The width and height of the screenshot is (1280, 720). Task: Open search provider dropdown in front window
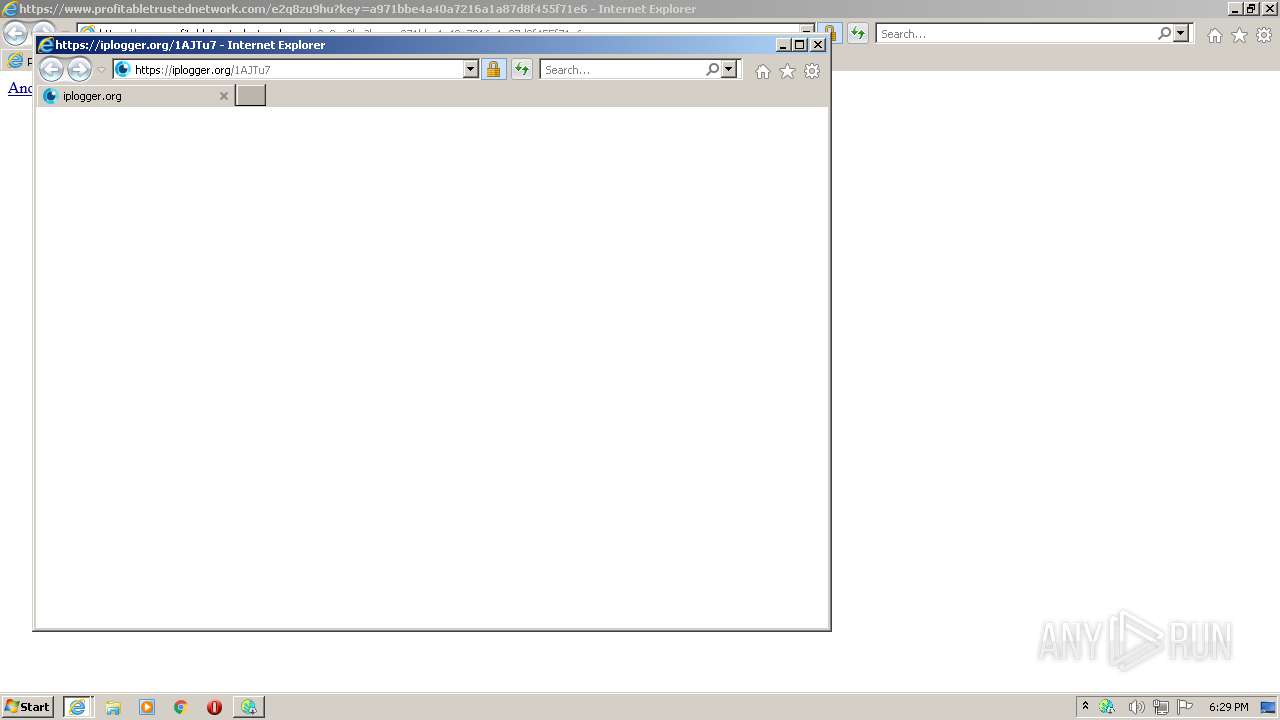(729, 70)
